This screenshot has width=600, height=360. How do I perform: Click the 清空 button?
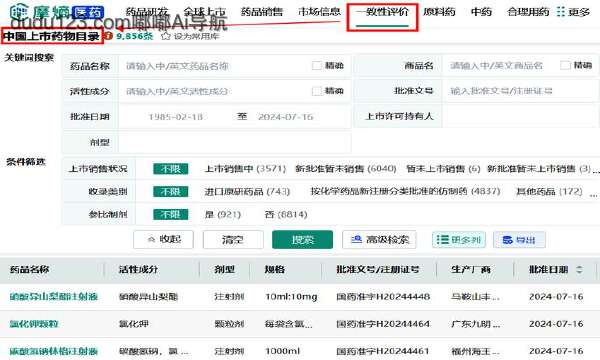tap(233, 239)
